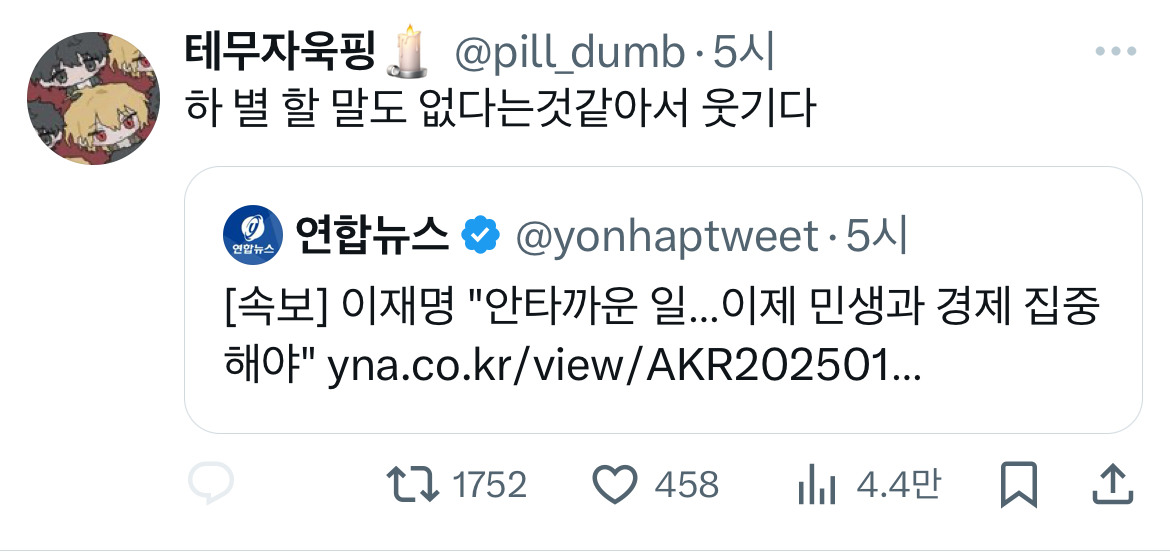Viewport: 1170px width, 556px height.
Task: Click the blue verified badge next to 연합뉴스
Action: [x=481, y=235]
